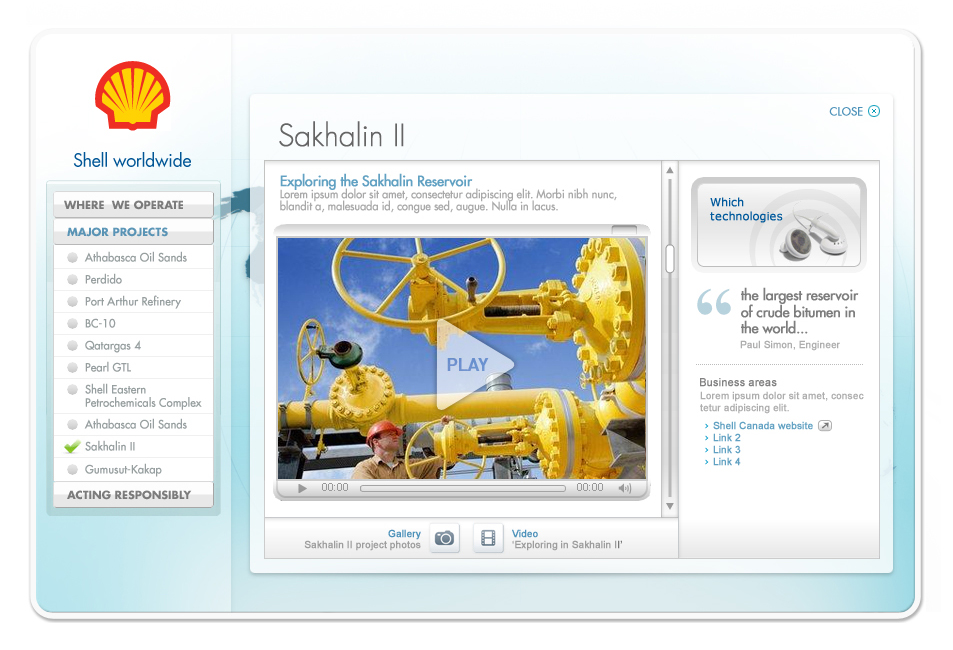Click the video progress seek bar
This screenshot has width=953, height=650.
pyautogui.click(x=462, y=488)
